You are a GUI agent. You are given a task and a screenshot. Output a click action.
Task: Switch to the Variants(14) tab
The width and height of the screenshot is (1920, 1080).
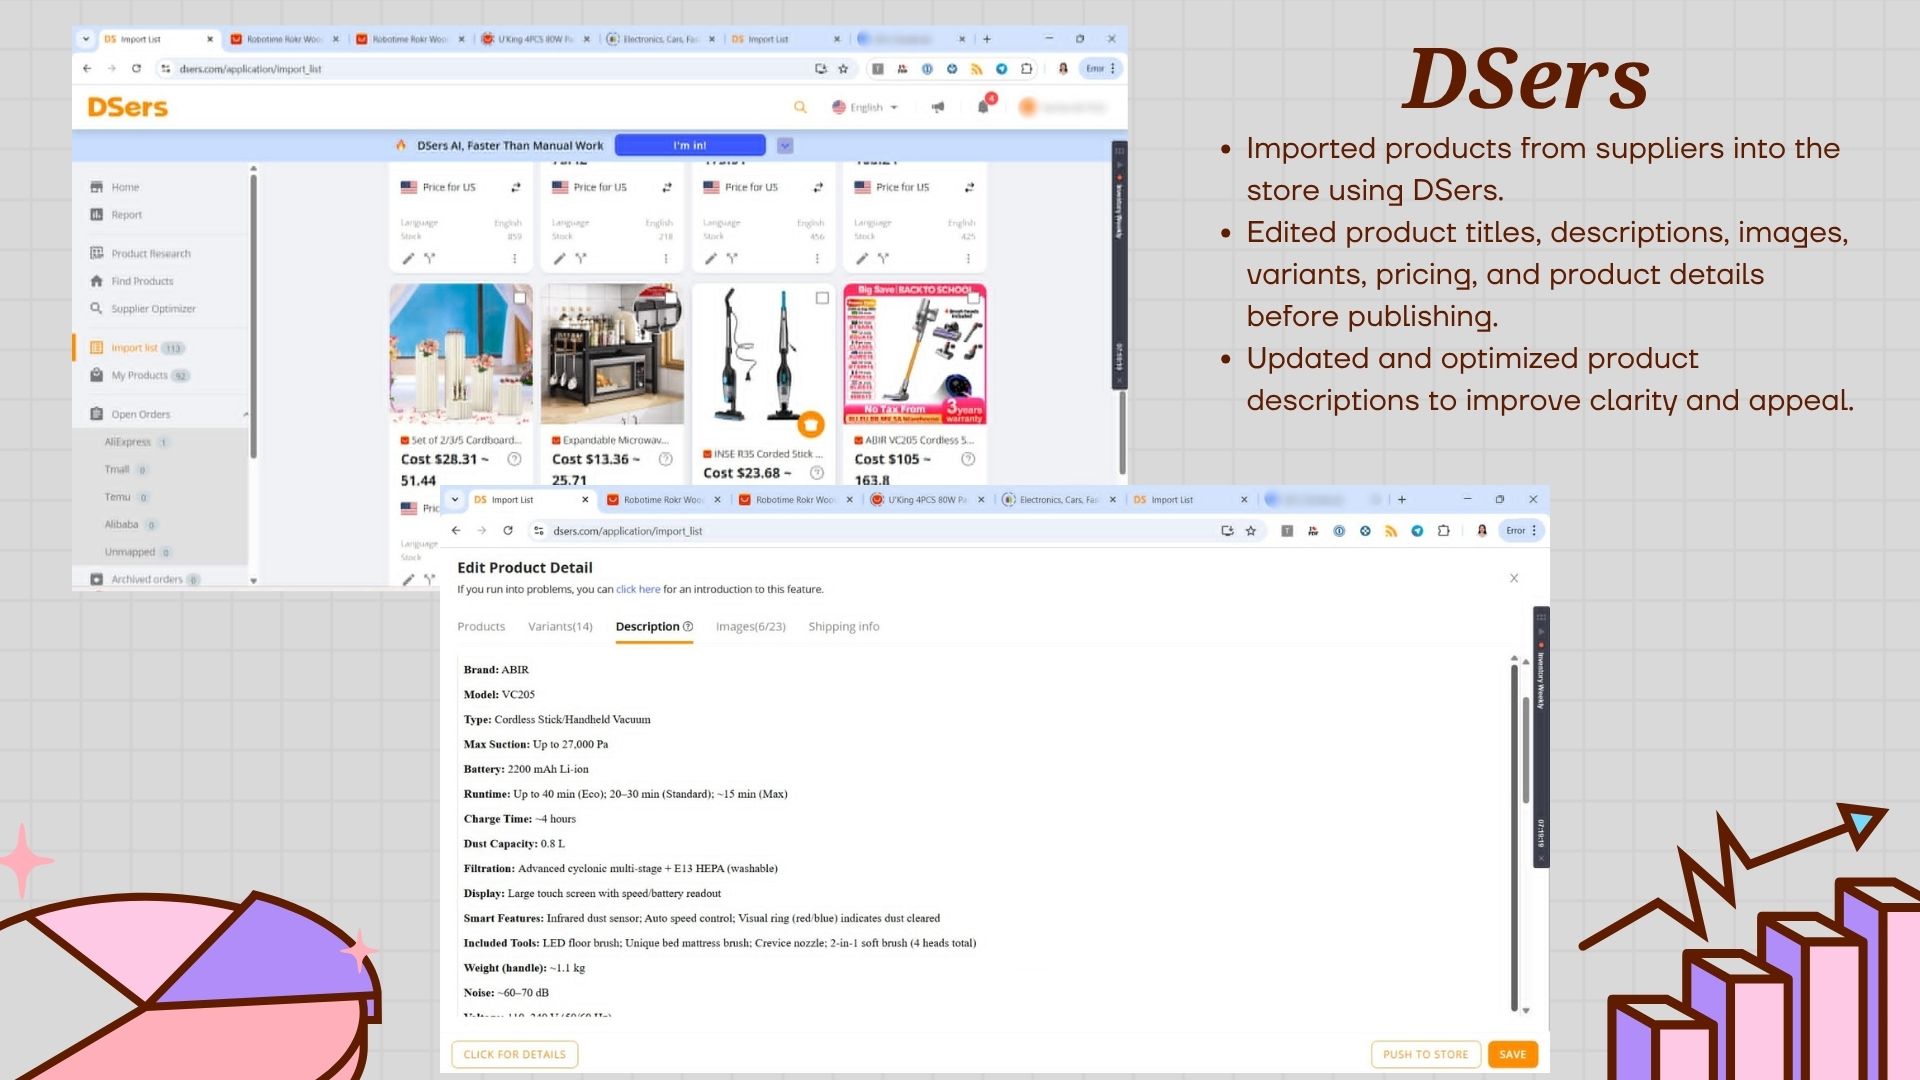coord(560,627)
